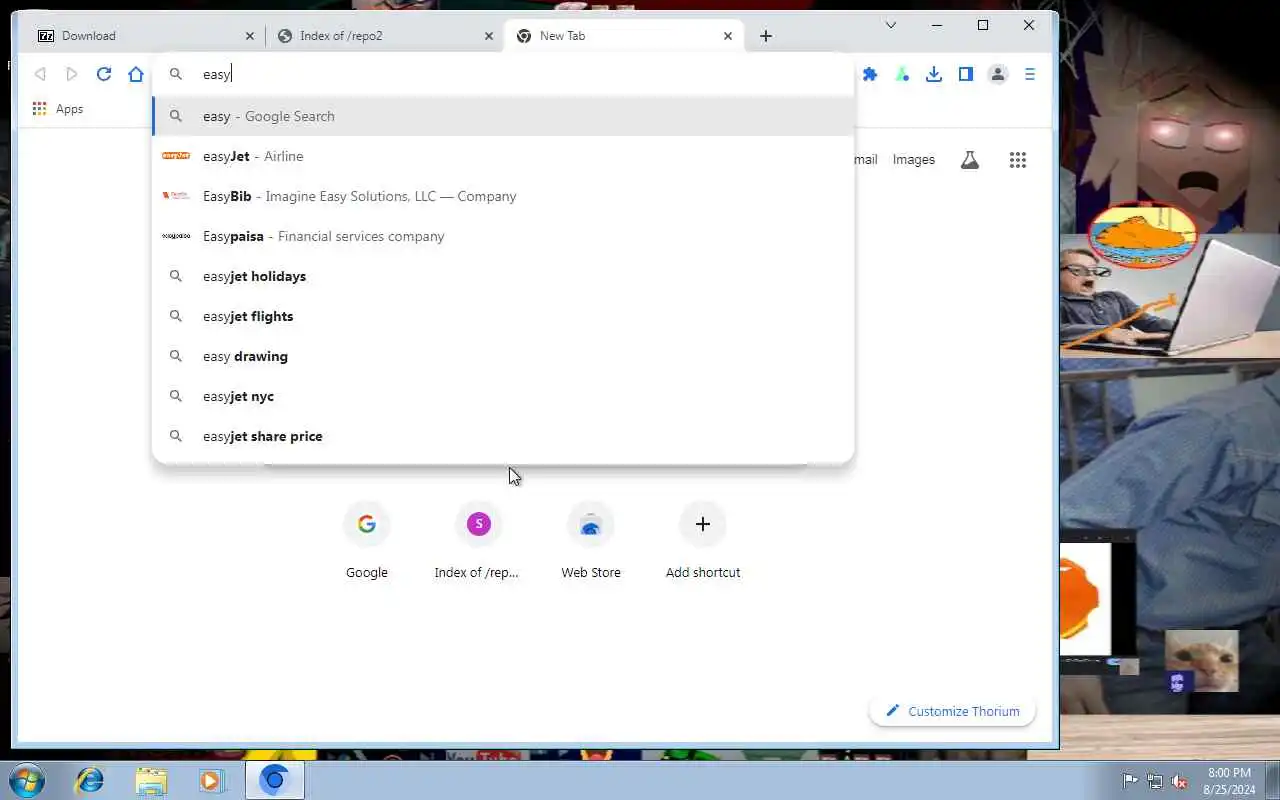Viewport: 1280px width, 800px height.
Task: Select the 'easy - Google Search' suggestion
Action: [x=503, y=116]
